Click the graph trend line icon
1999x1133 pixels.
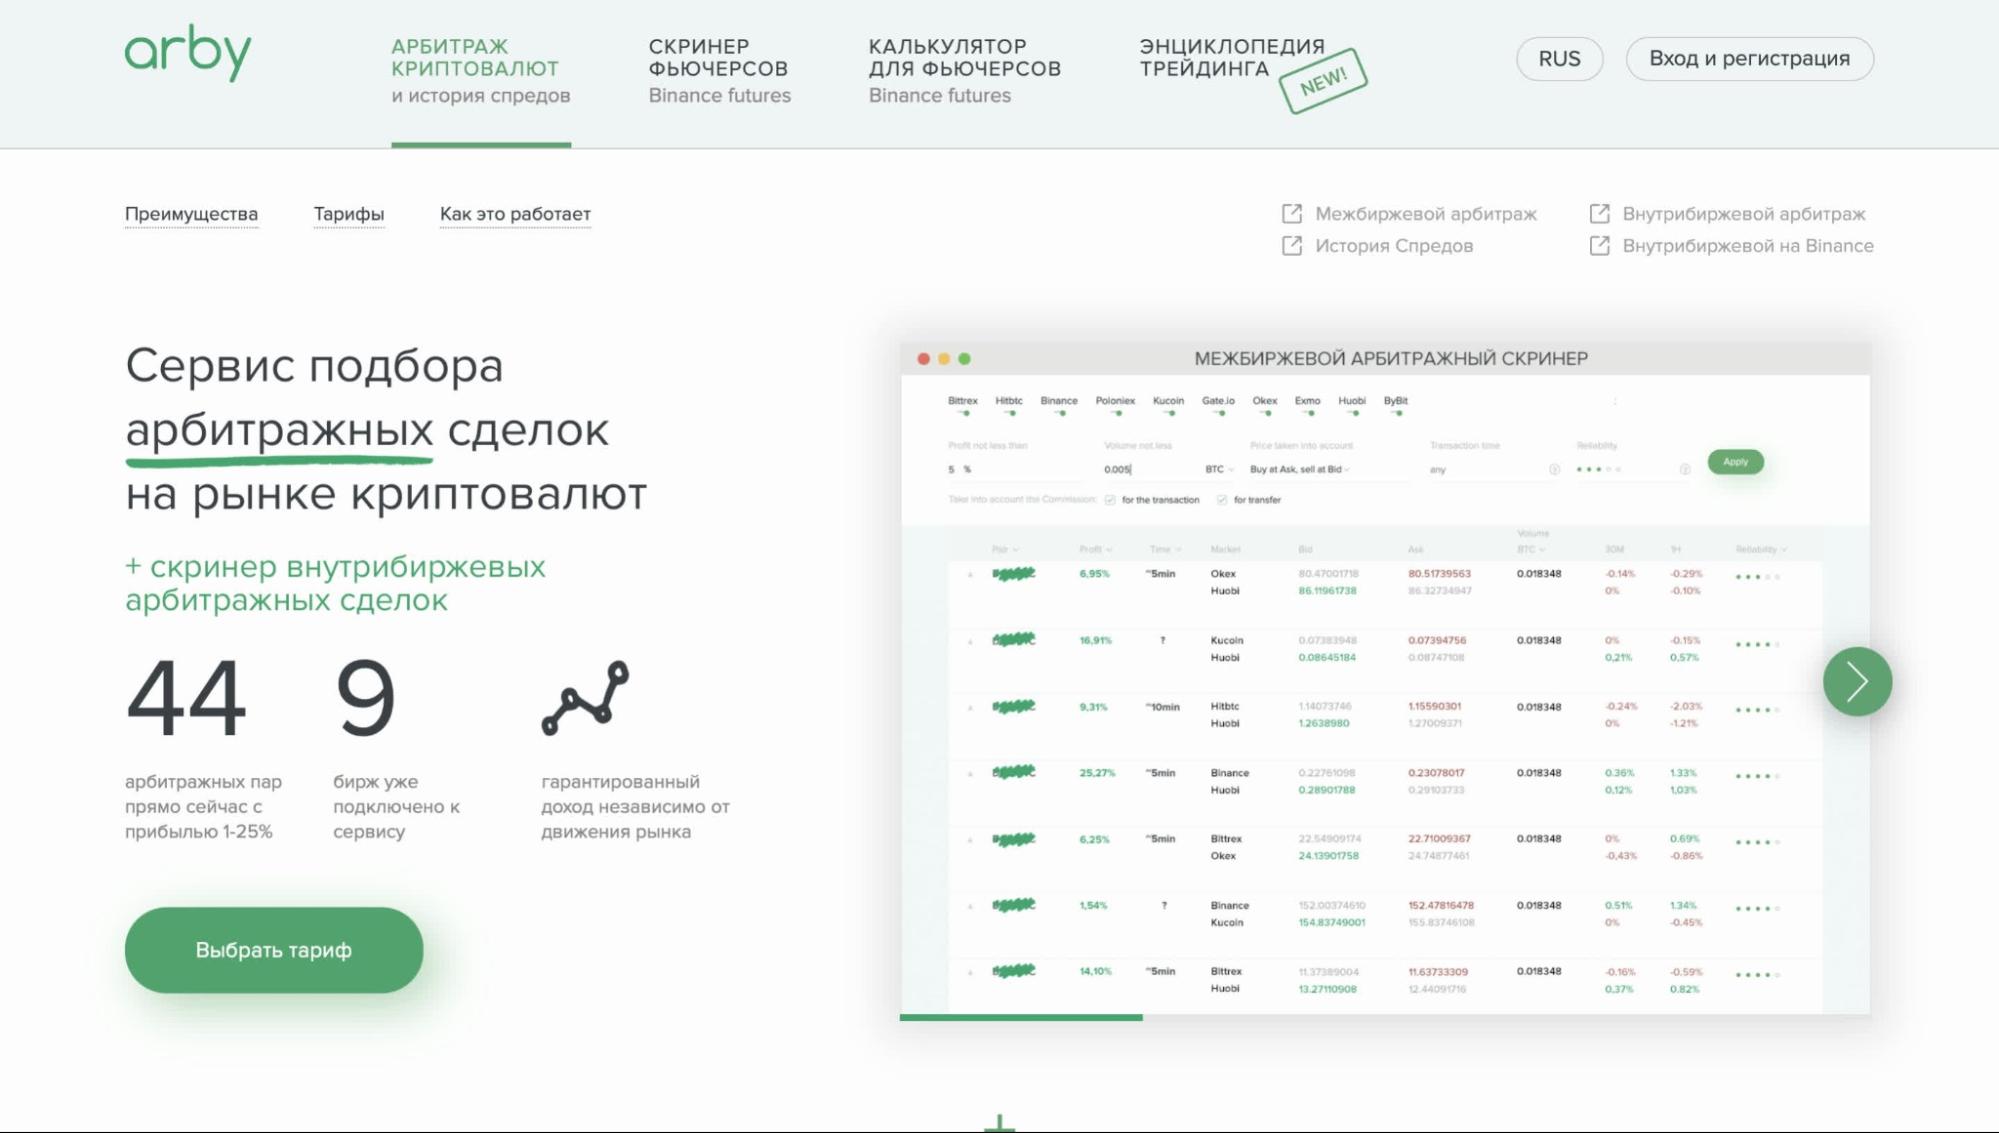(585, 698)
